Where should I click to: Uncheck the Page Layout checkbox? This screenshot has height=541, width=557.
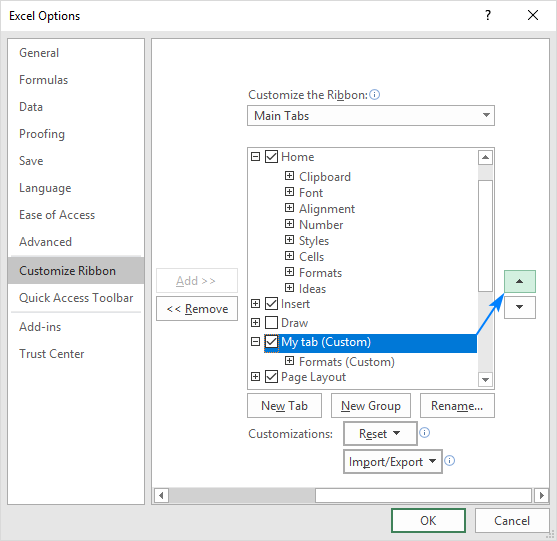click(271, 377)
